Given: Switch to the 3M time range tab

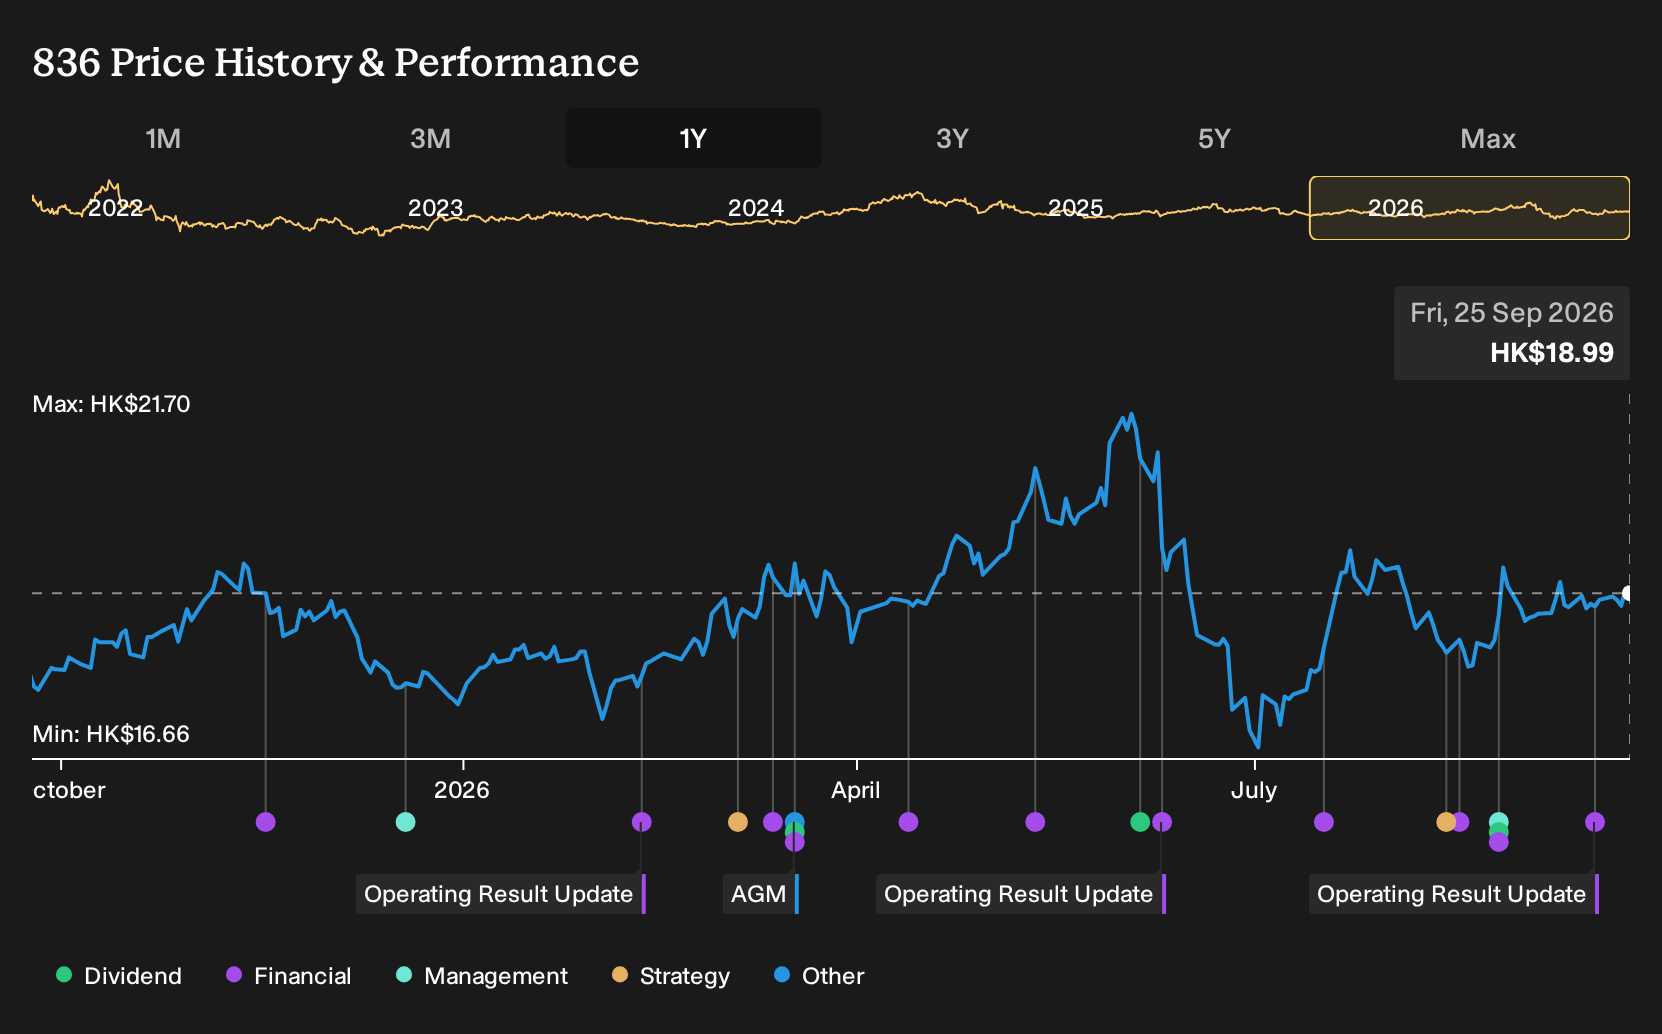Looking at the screenshot, I should pyautogui.click(x=430, y=138).
